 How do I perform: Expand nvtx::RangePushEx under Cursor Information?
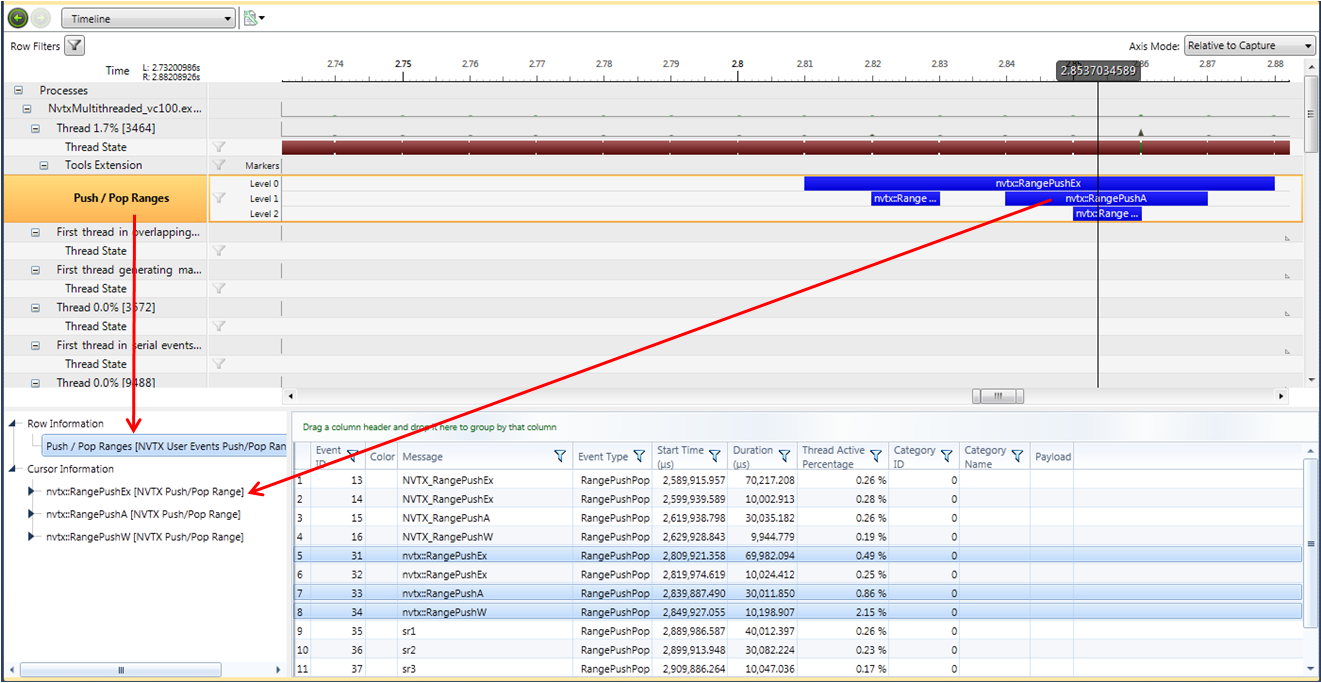(32, 492)
